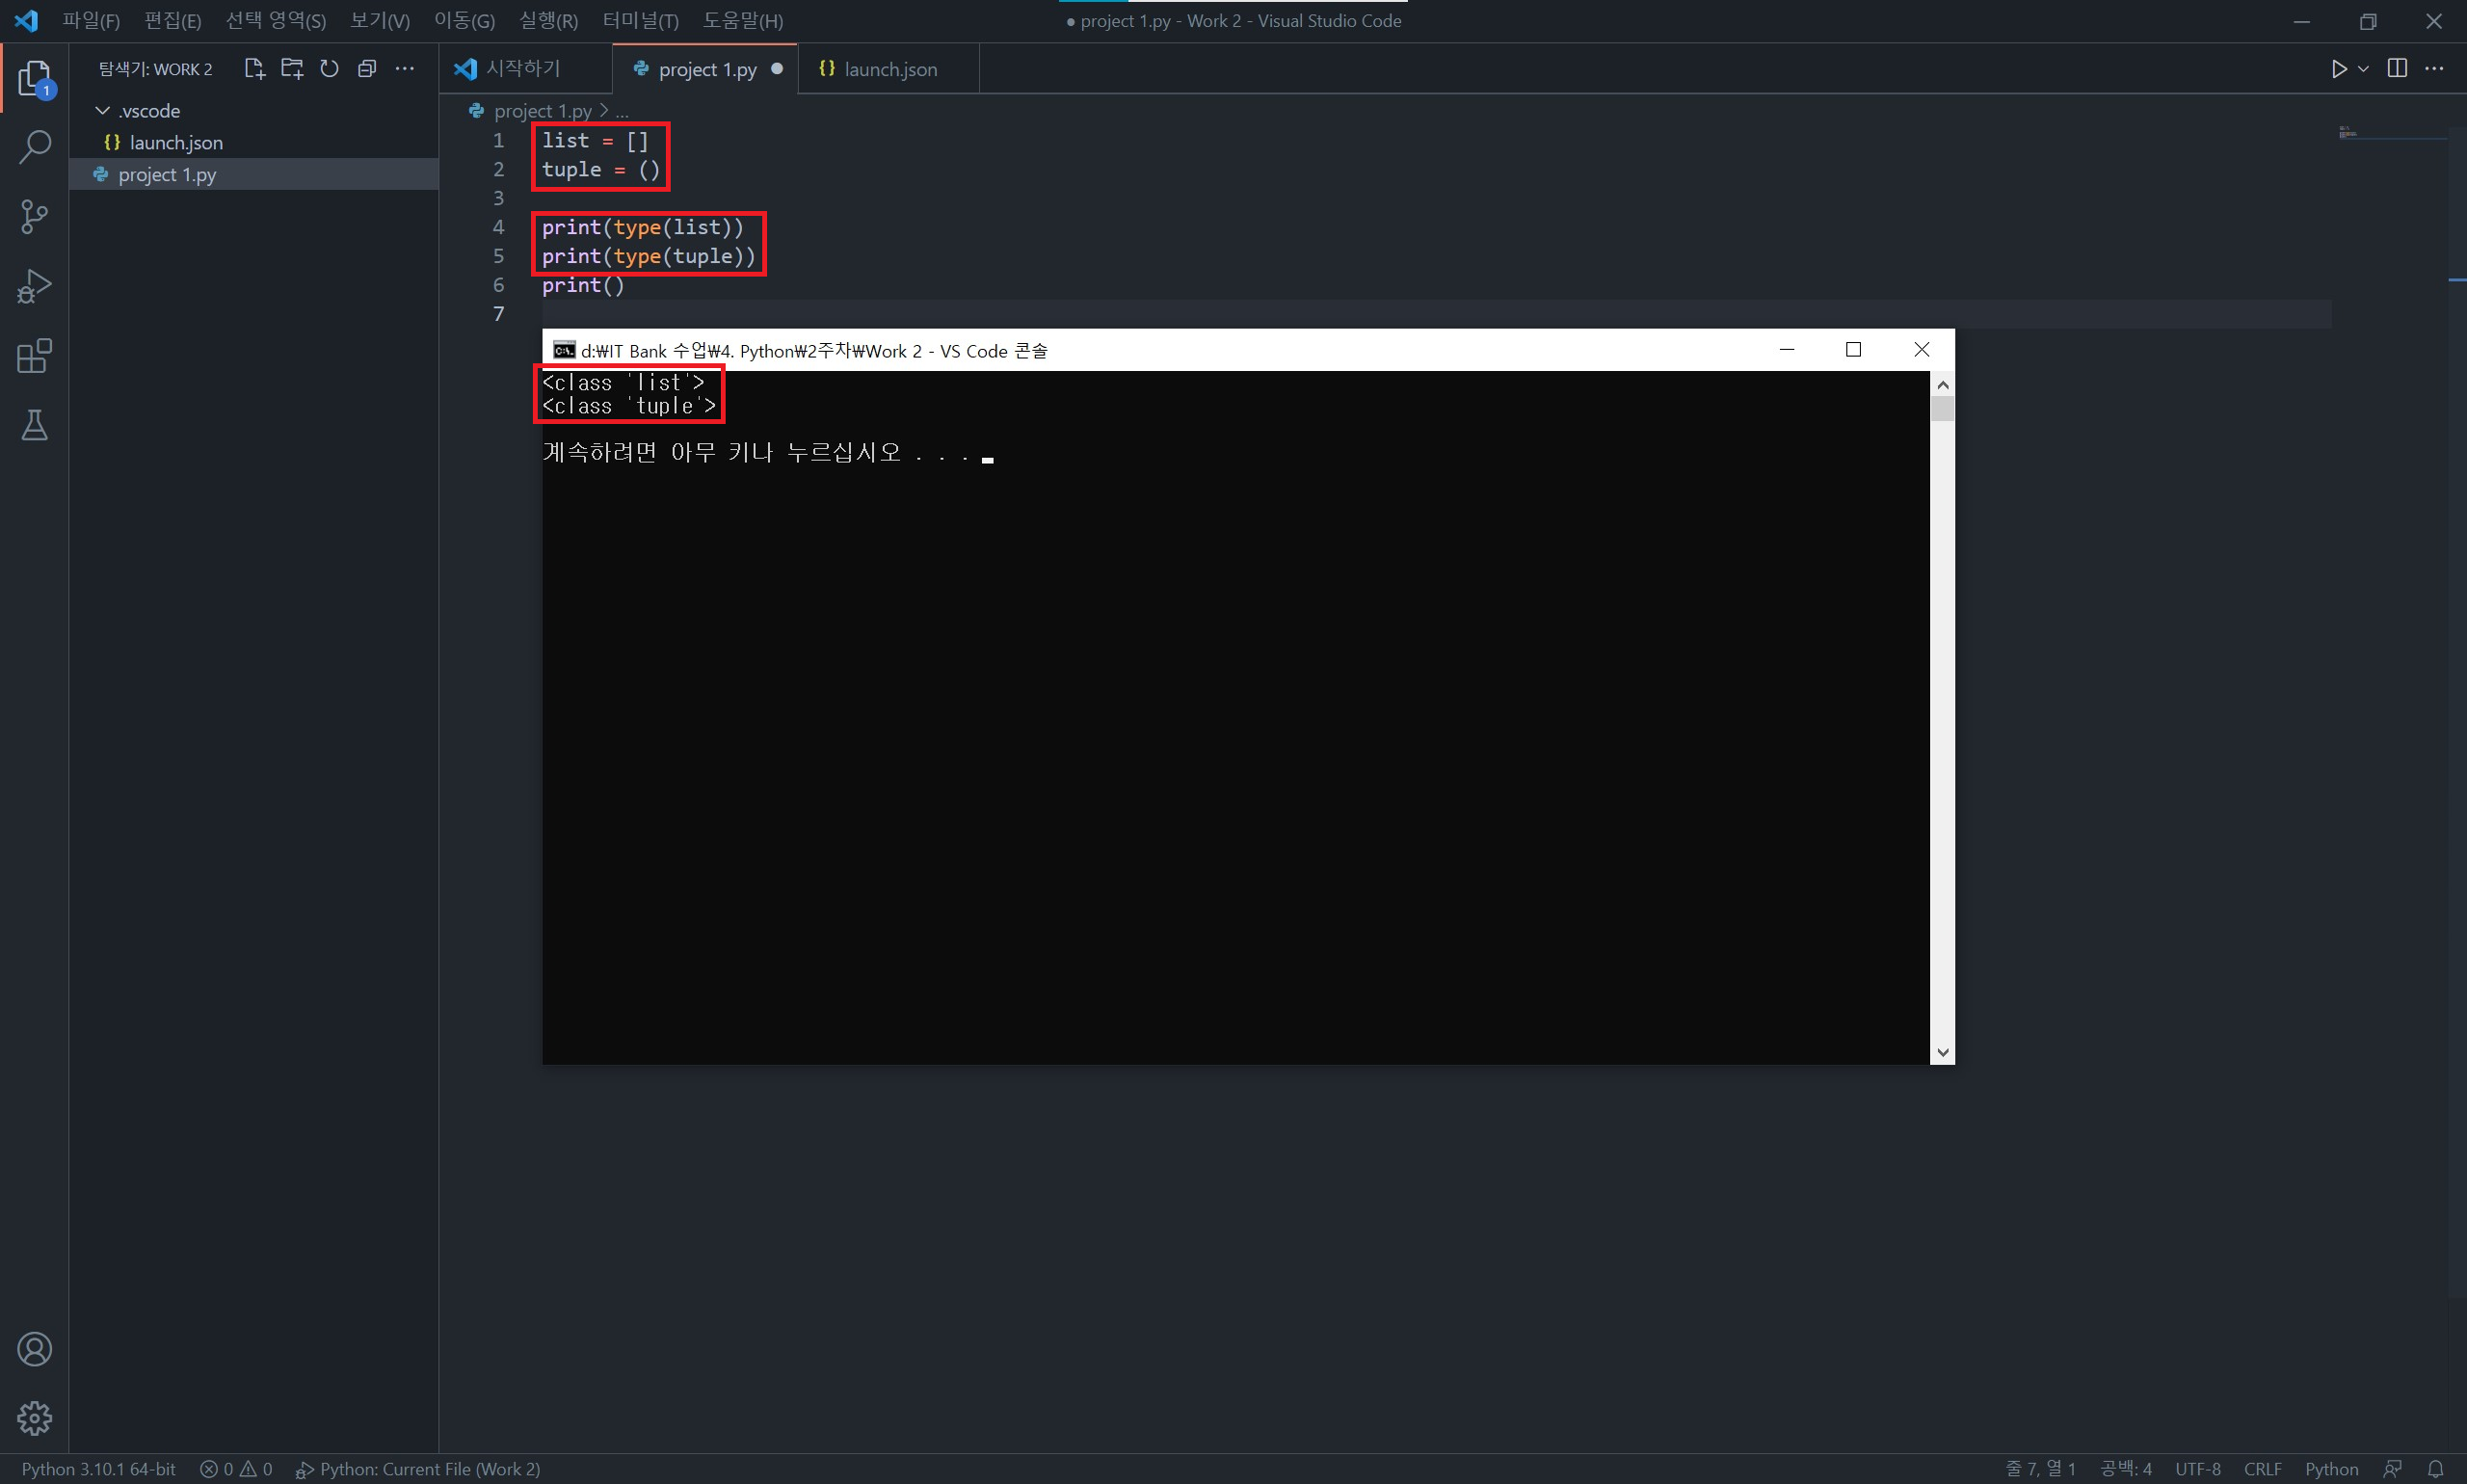
Task: Refresh the explorer file tree
Action: (x=329, y=69)
